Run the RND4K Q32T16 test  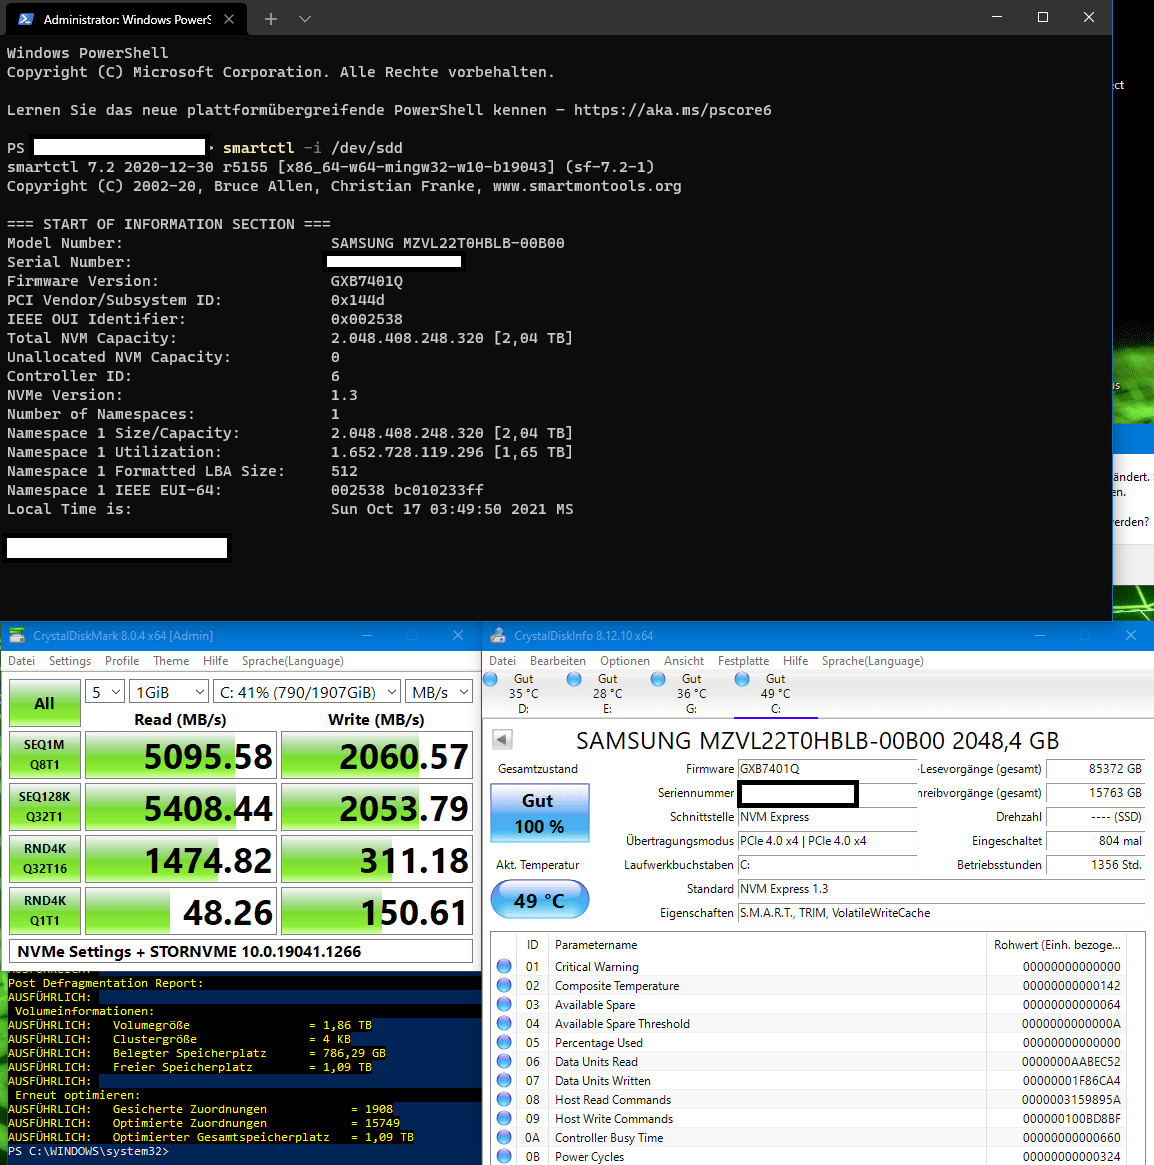coord(45,859)
